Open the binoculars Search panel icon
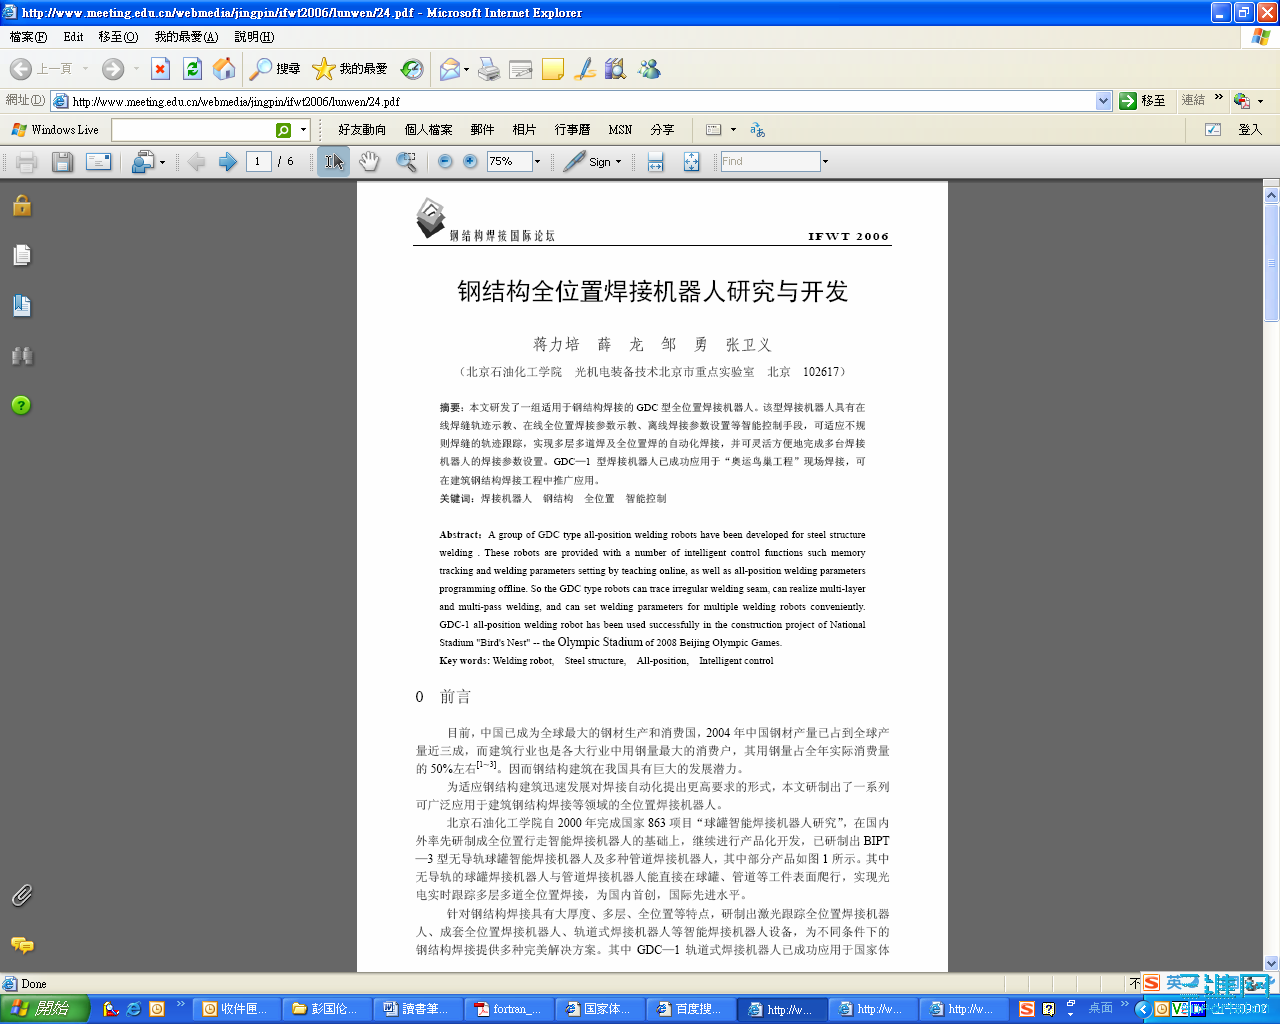 point(22,356)
